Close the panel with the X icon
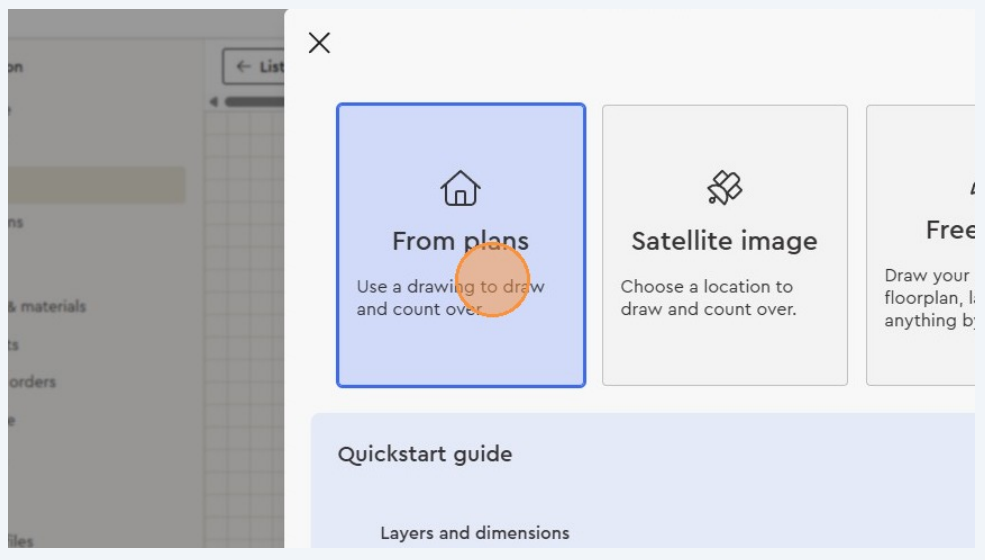 click(x=319, y=43)
